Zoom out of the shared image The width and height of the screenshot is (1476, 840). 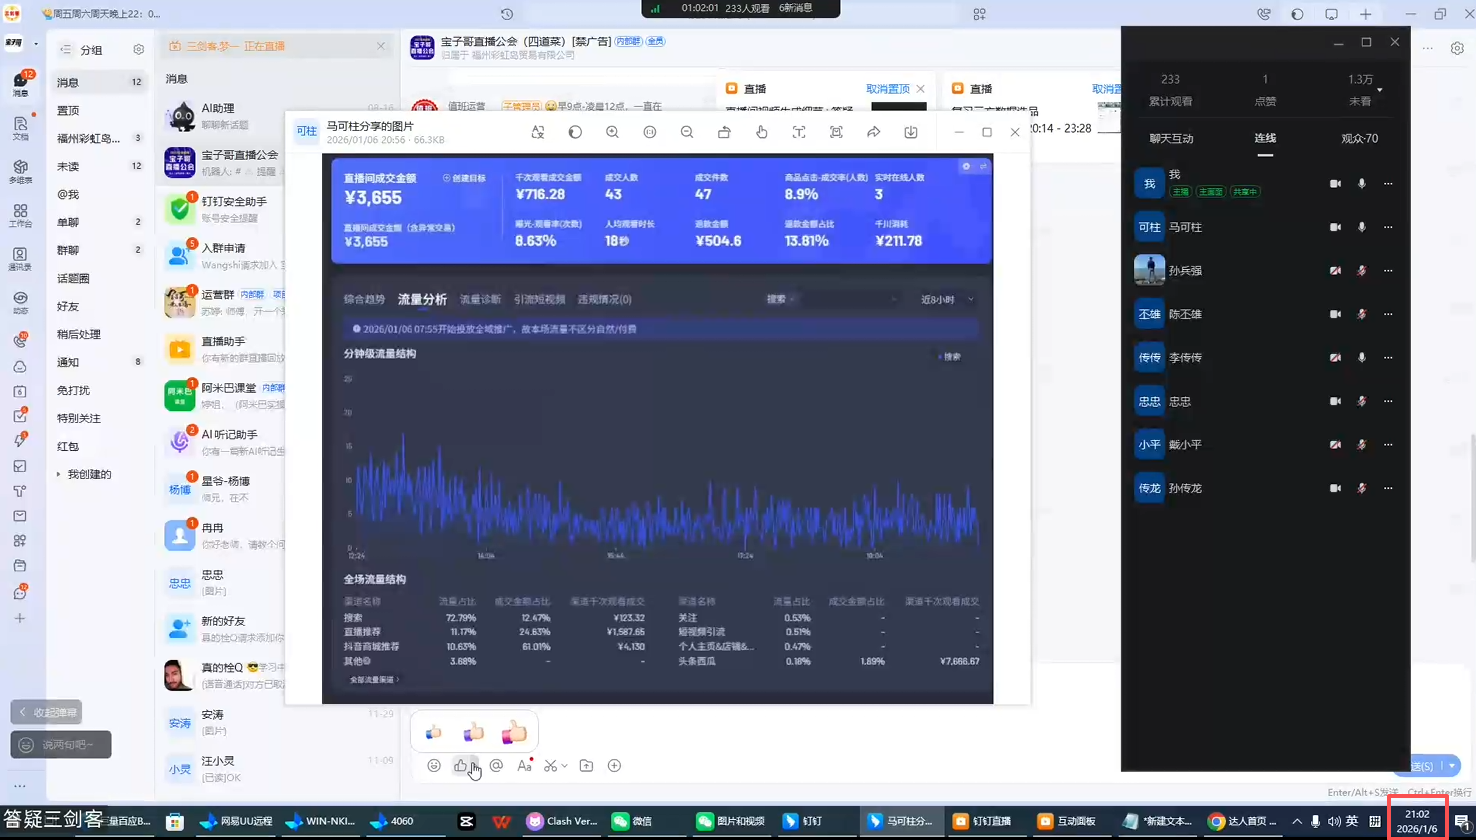click(x=687, y=132)
